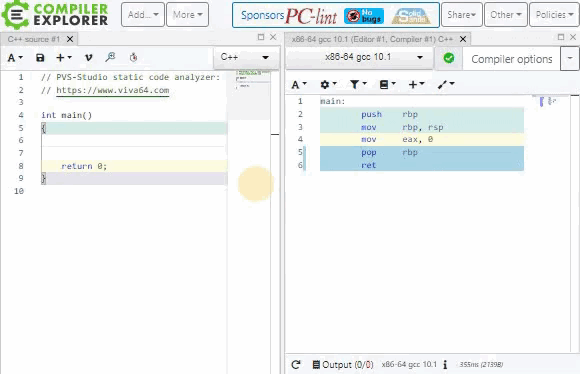
Task: Click the 355ms compile time text
Action: click(481, 365)
